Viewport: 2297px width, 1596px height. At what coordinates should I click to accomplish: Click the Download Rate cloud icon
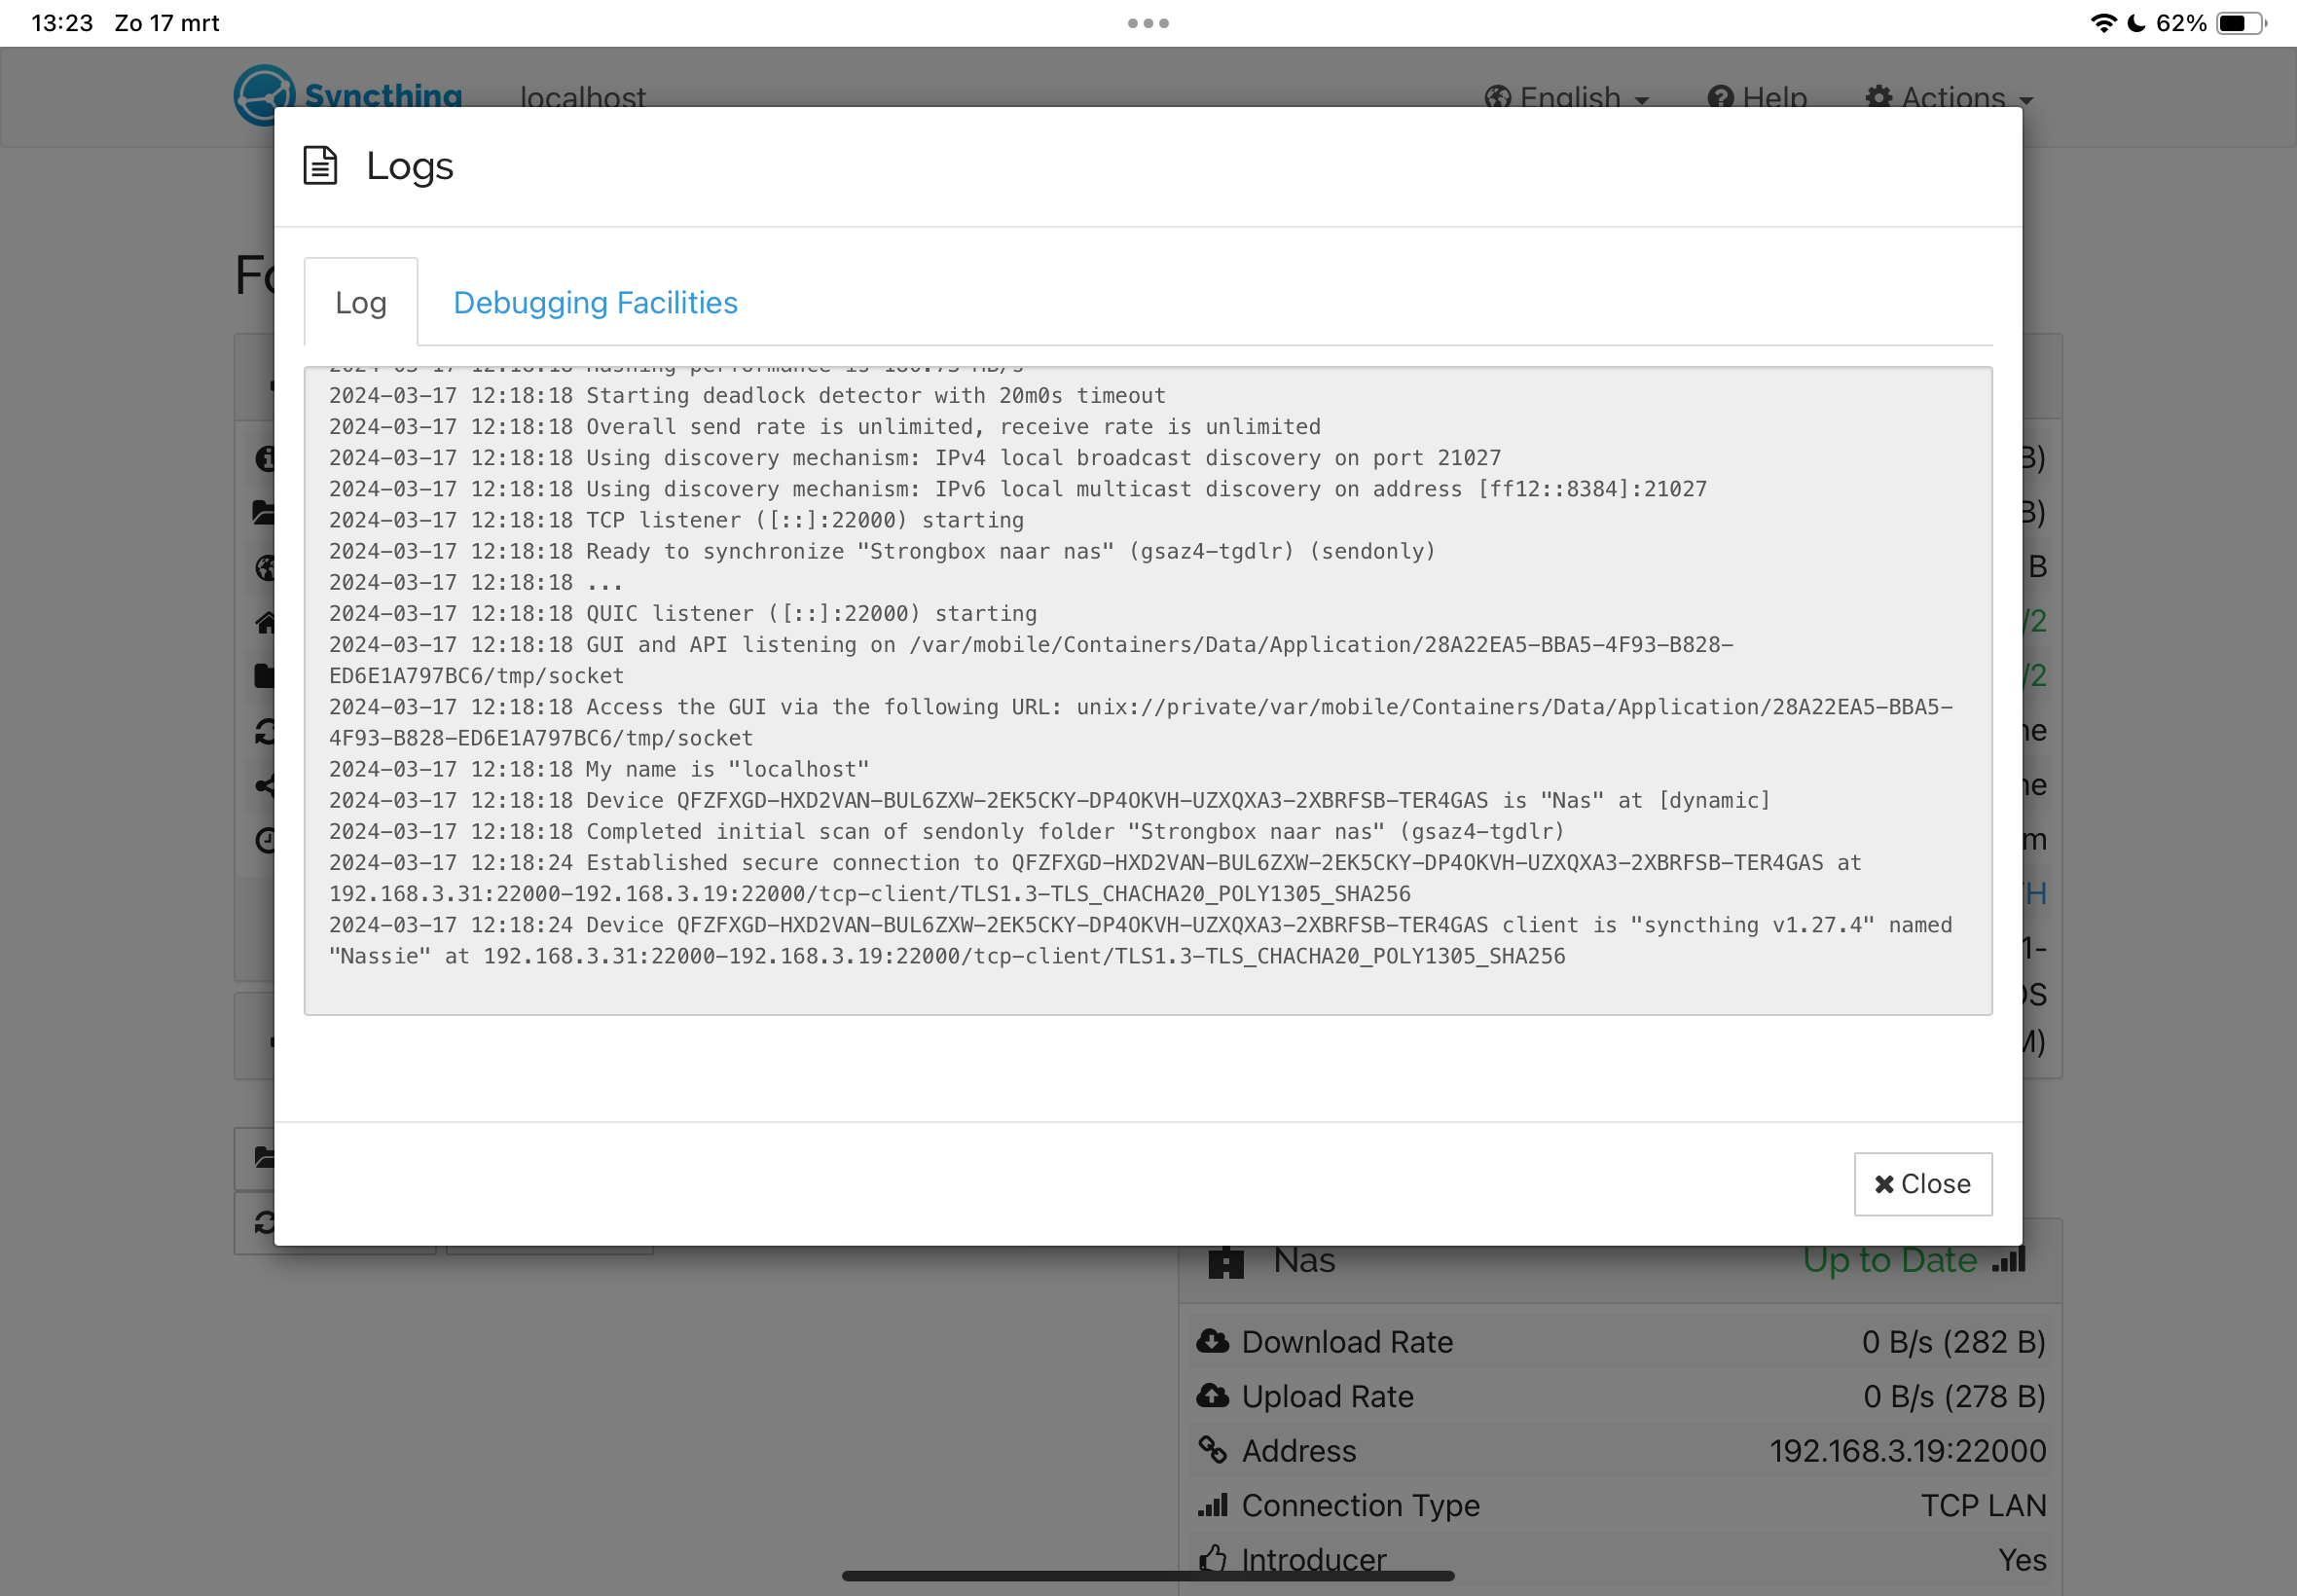(1214, 1340)
